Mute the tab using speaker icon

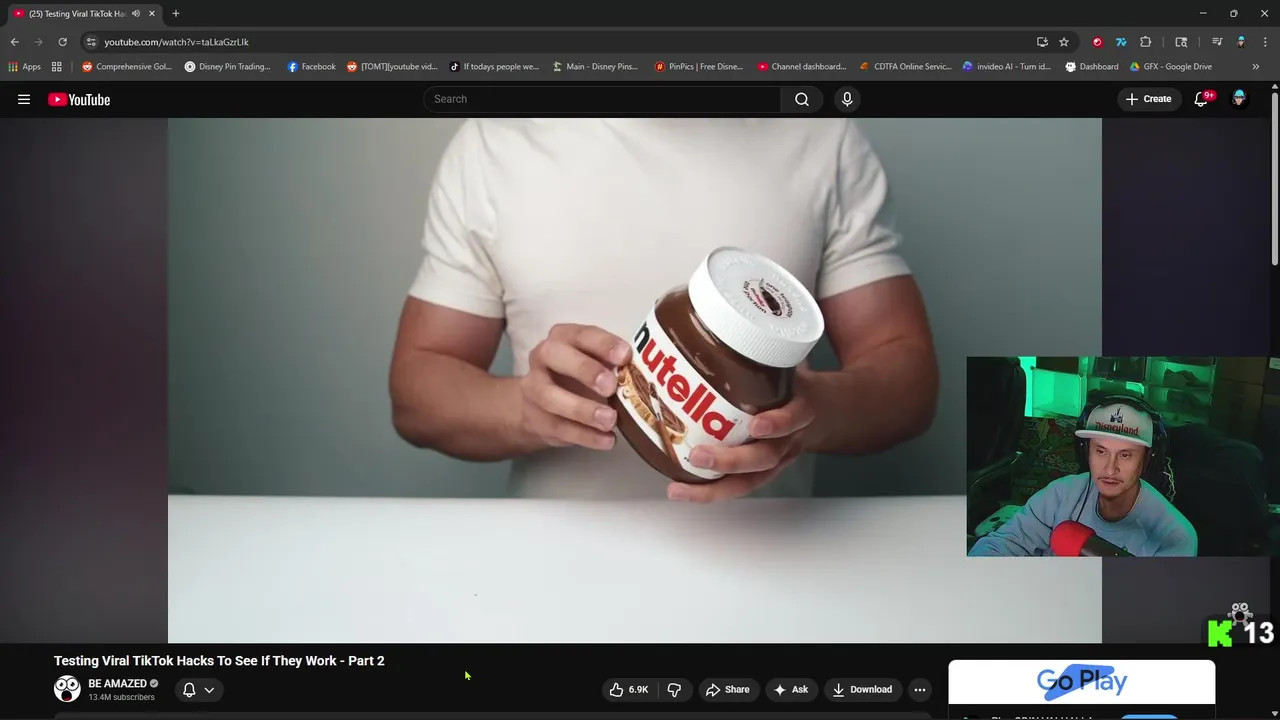(135, 13)
